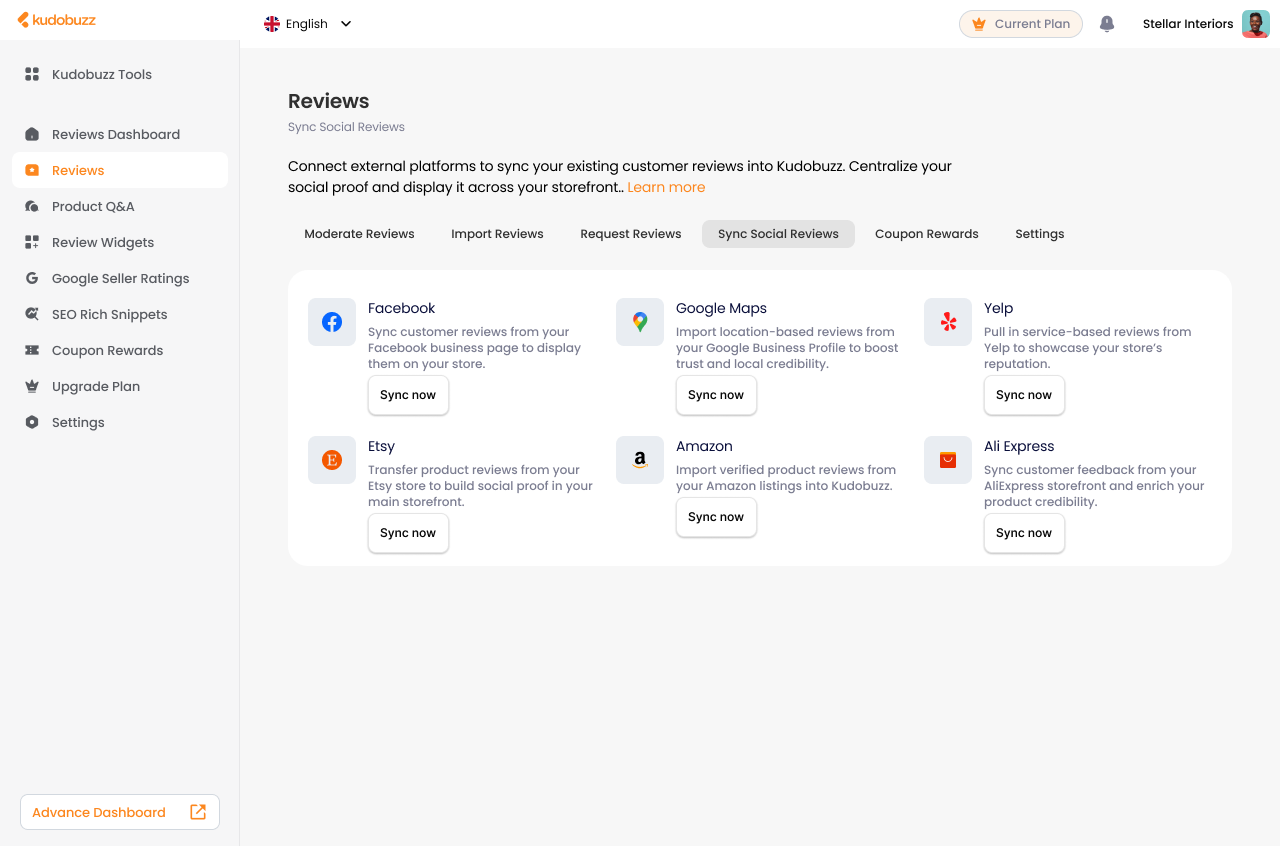
Task: Click the Reviews Dashboard home icon
Action: (x=32, y=134)
